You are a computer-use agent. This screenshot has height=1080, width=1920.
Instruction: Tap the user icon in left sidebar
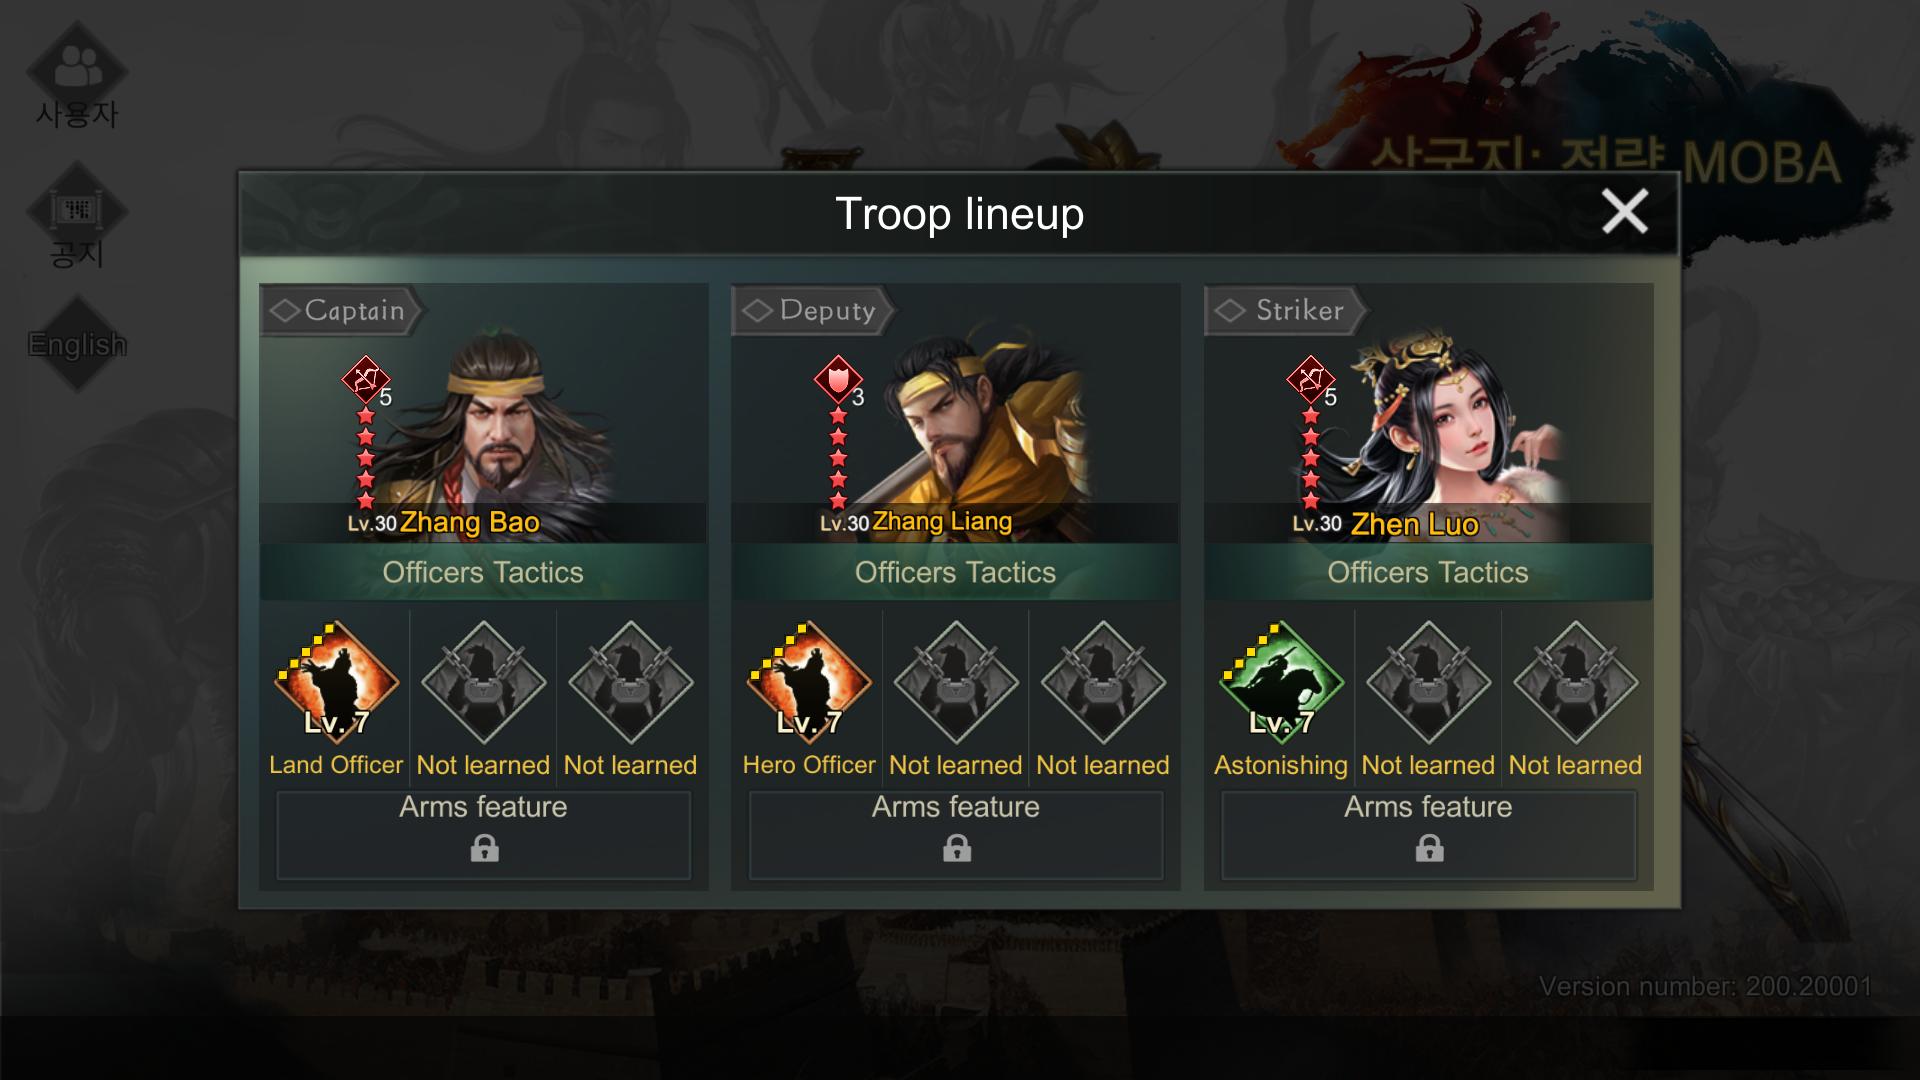click(77, 70)
